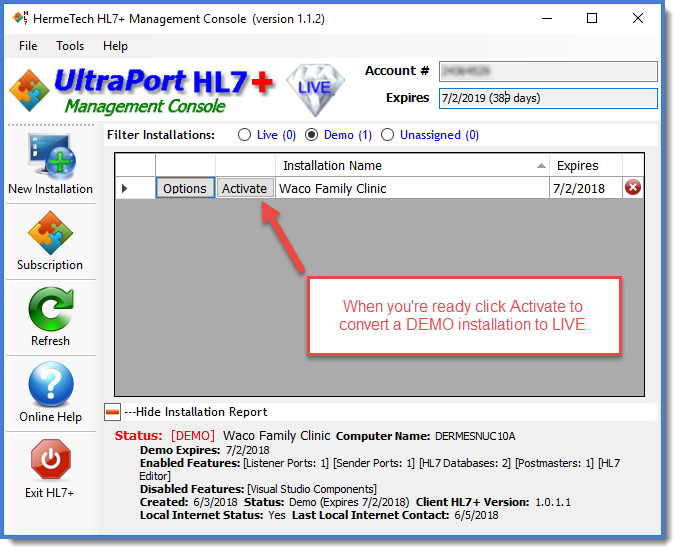This screenshot has width=680, height=554.
Task: Select the Unassigned (0) filter radio button
Action: point(387,135)
